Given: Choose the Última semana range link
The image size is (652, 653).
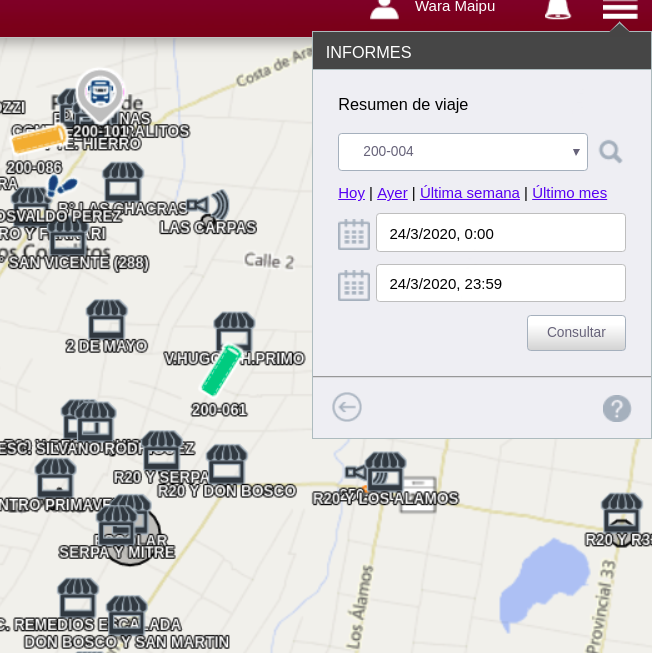Looking at the screenshot, I should 469,193.
